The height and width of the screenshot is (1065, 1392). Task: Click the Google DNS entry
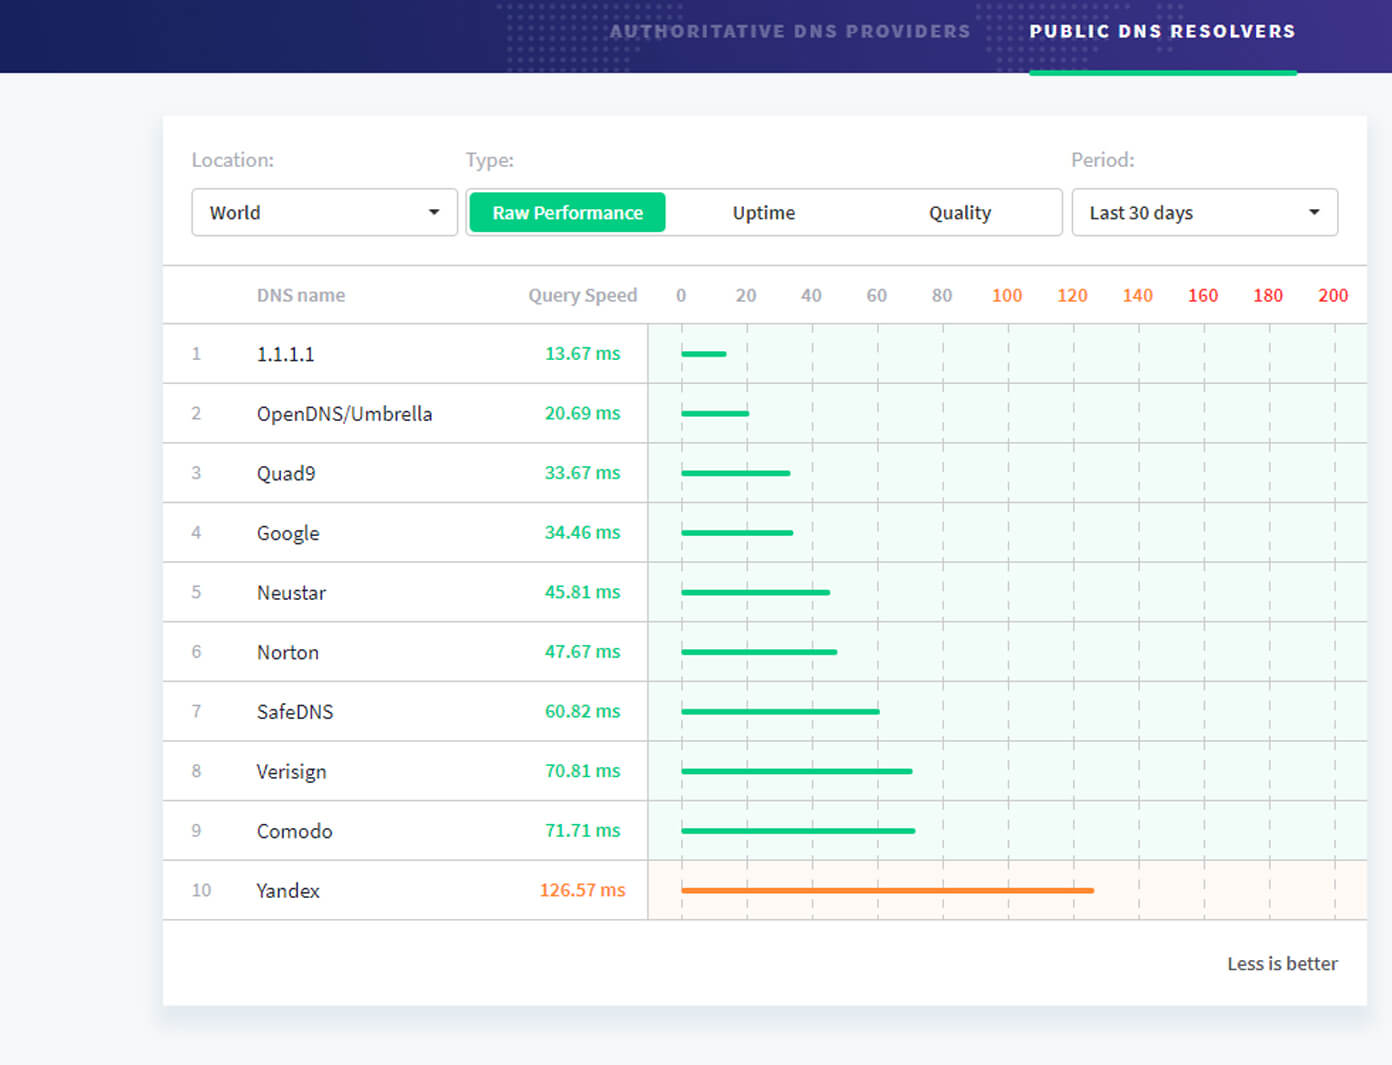[288, 533]
